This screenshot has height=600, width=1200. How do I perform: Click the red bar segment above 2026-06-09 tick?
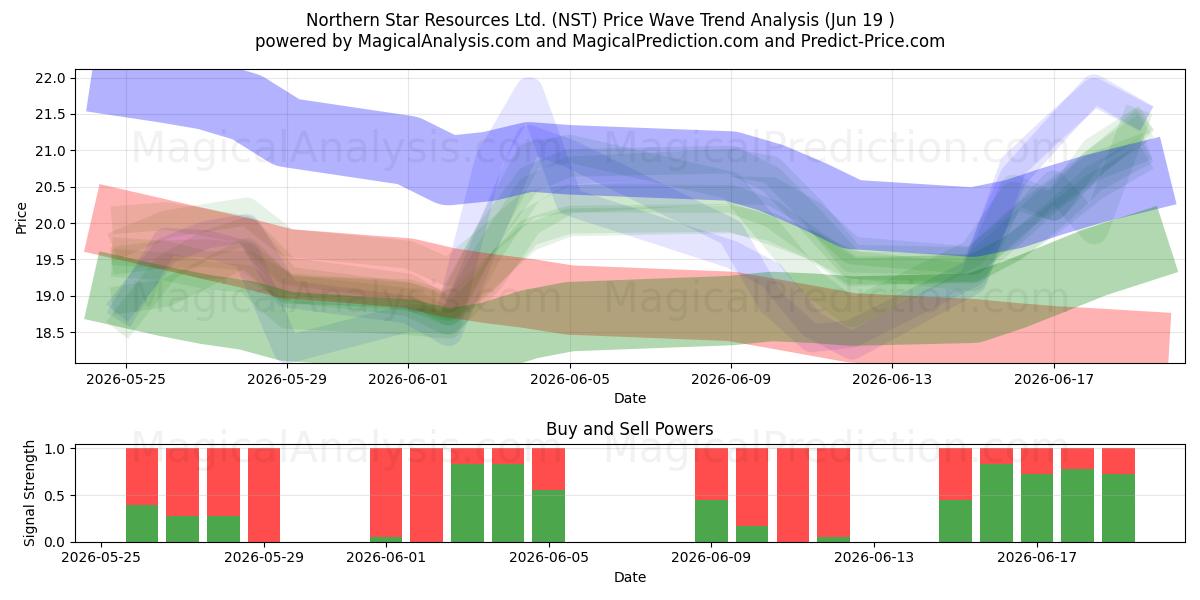pyautogui.click(x=711, y=474)
